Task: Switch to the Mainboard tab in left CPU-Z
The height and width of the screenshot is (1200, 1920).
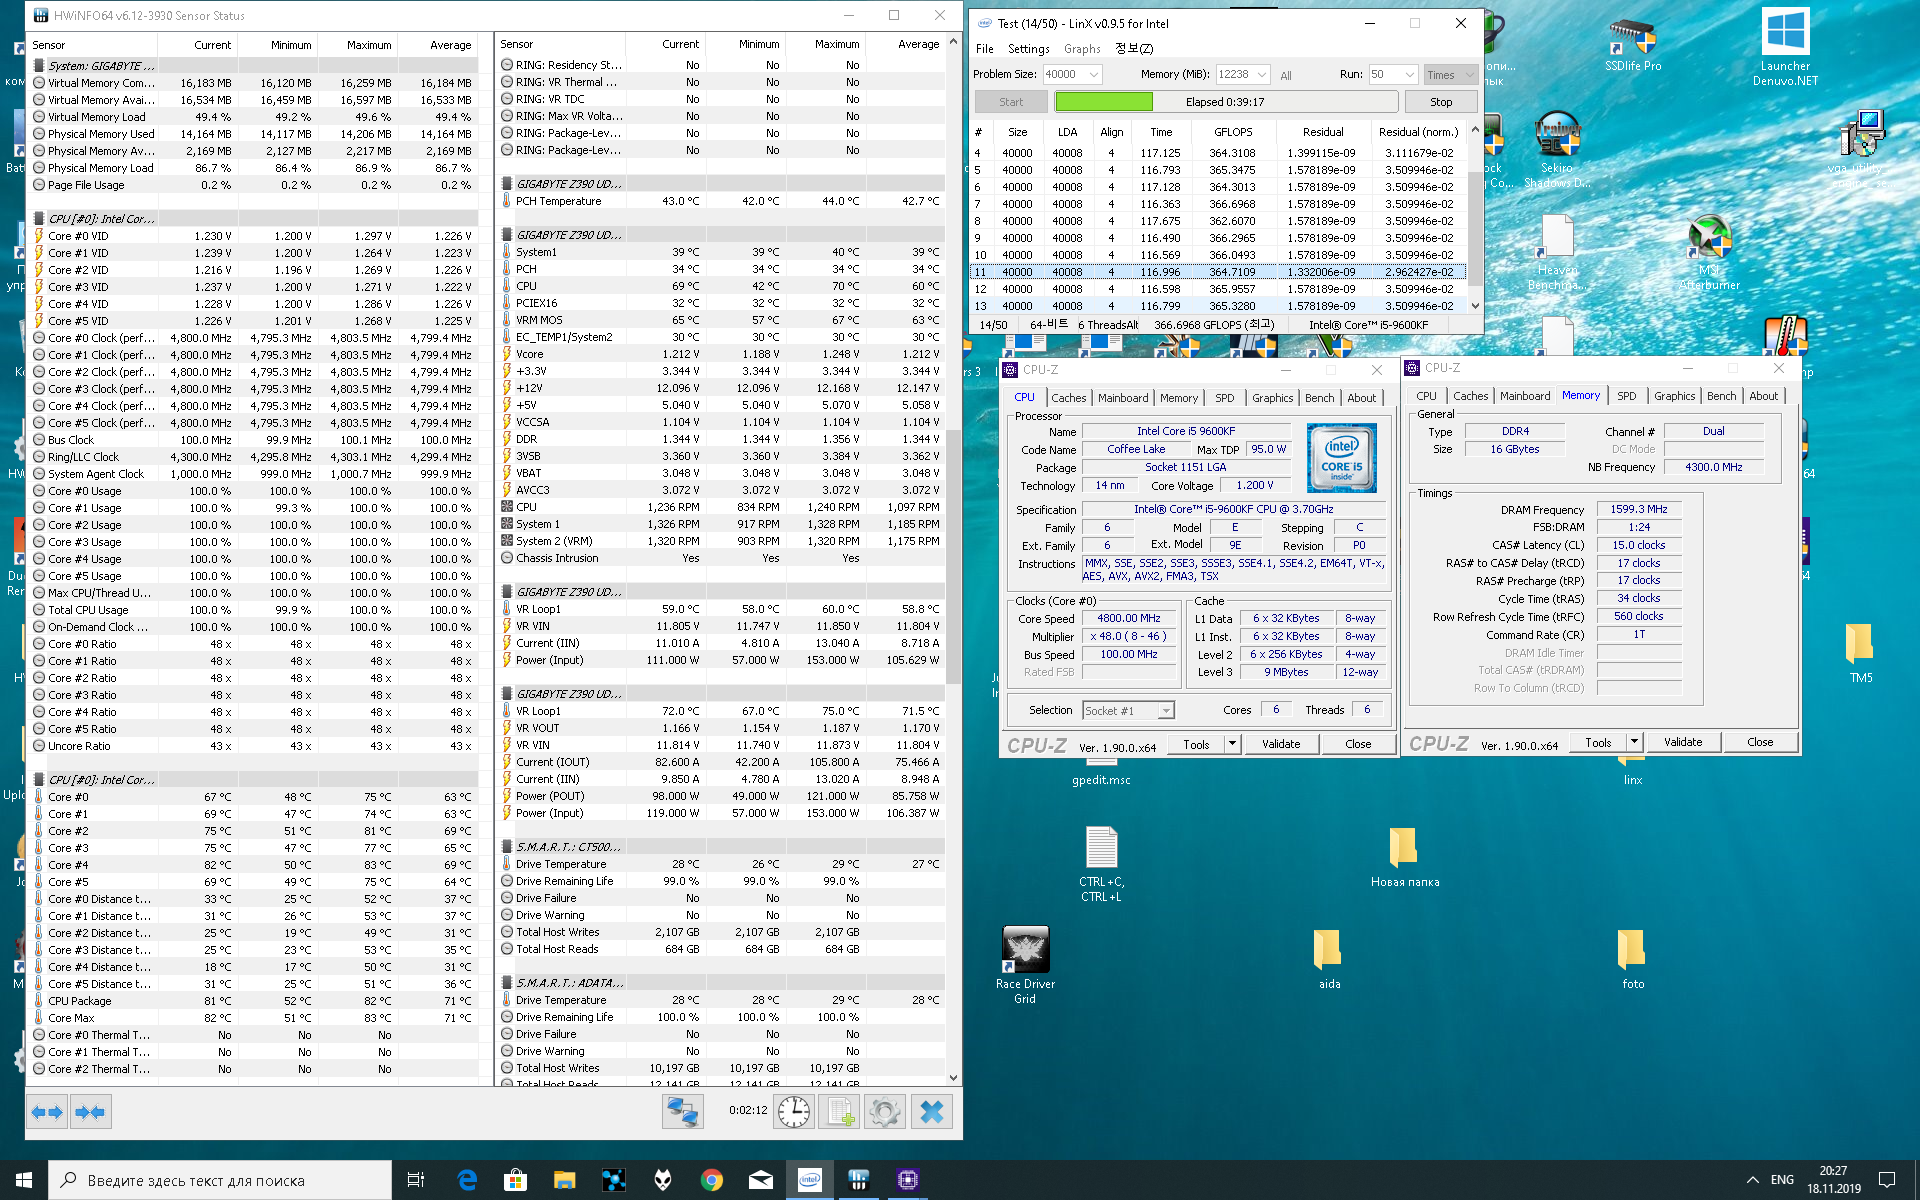Action: (x=1122, y=398)
